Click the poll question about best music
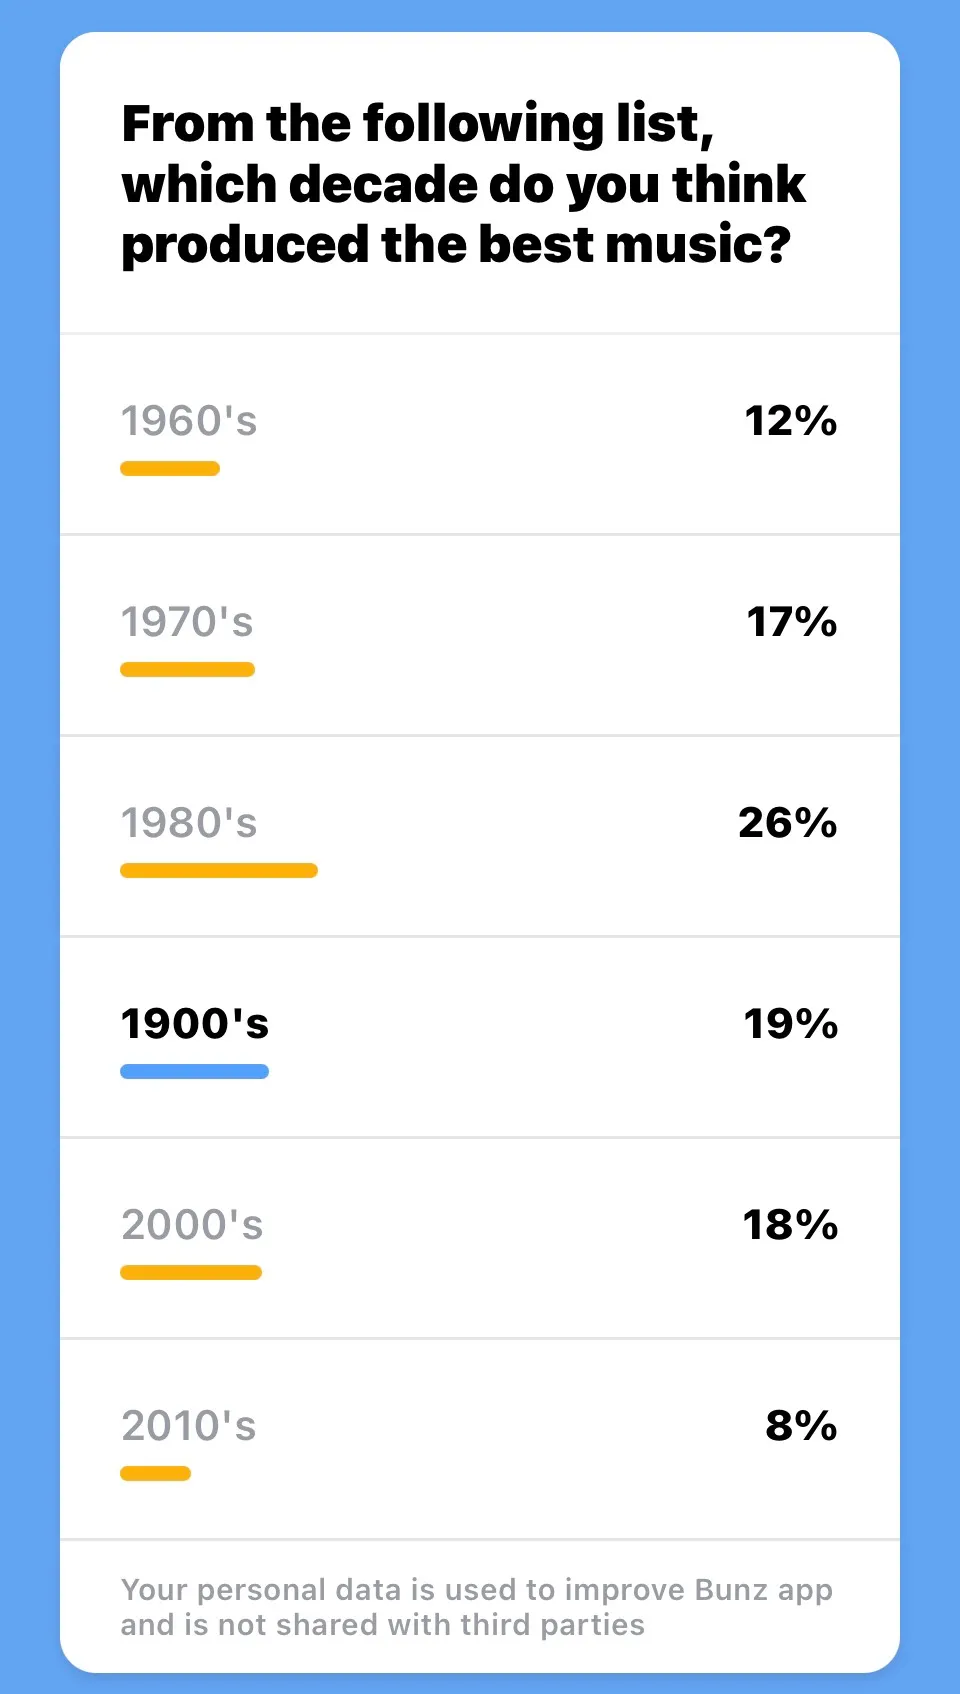 pos(464,185)
